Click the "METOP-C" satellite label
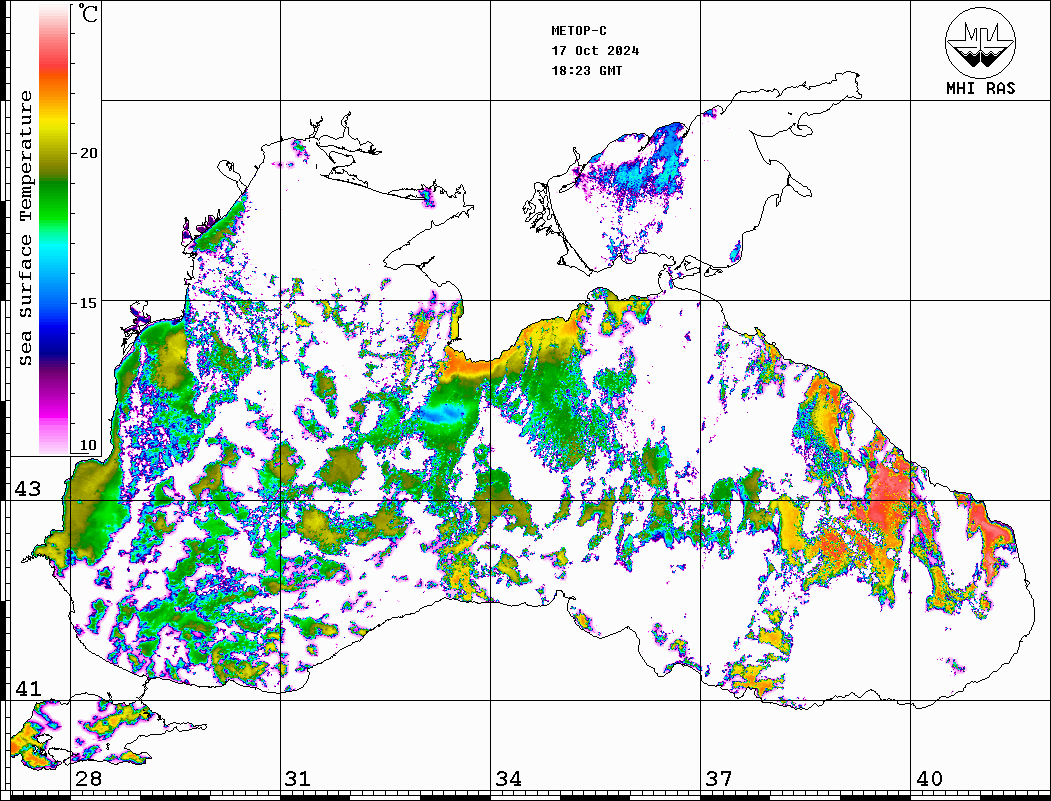1051x801 pixels. (579, 30)
